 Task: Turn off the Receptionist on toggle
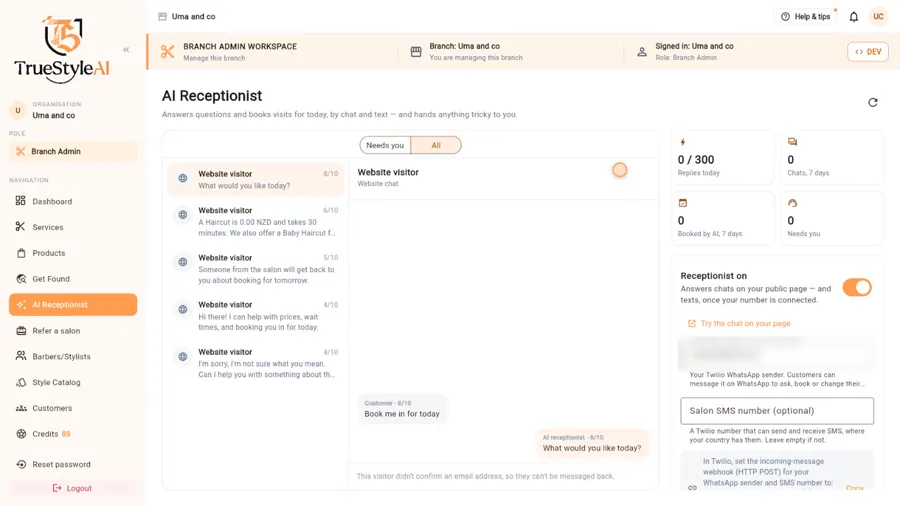(857, 287)
